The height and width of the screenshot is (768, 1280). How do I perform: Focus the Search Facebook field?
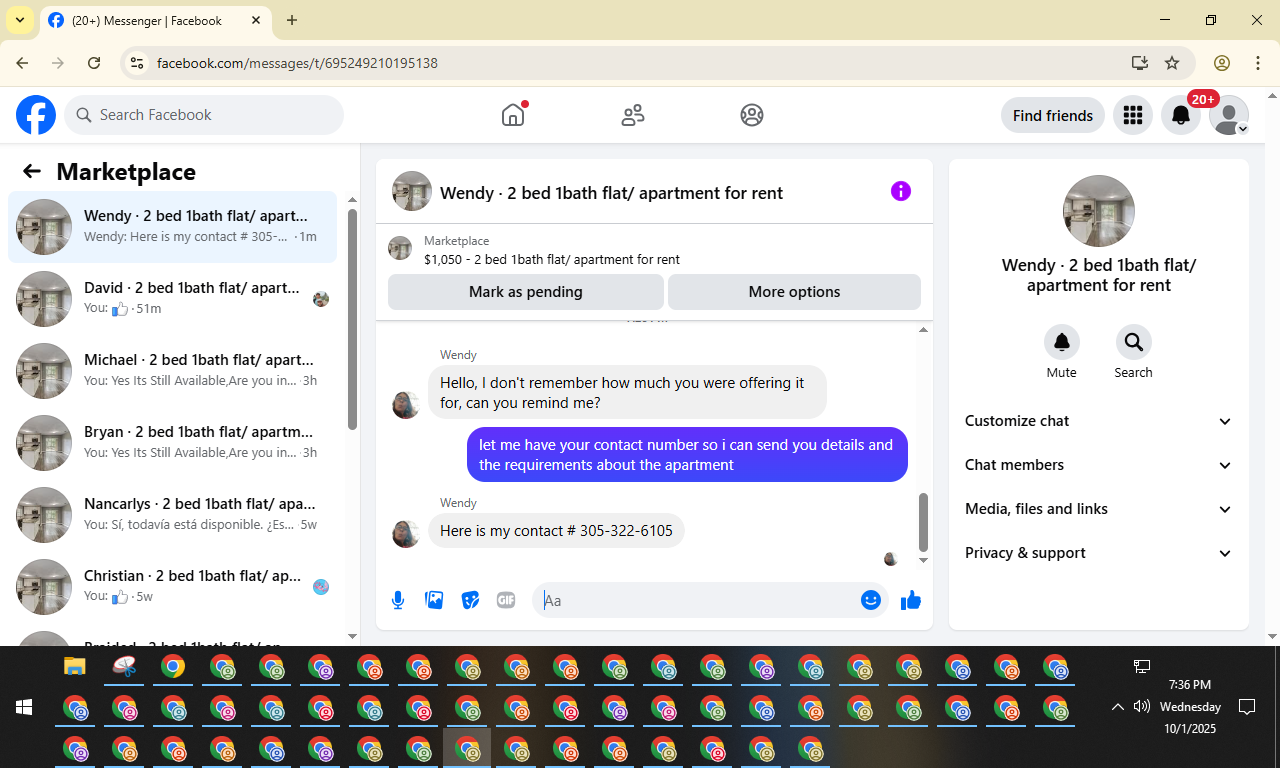coord(204,115)
